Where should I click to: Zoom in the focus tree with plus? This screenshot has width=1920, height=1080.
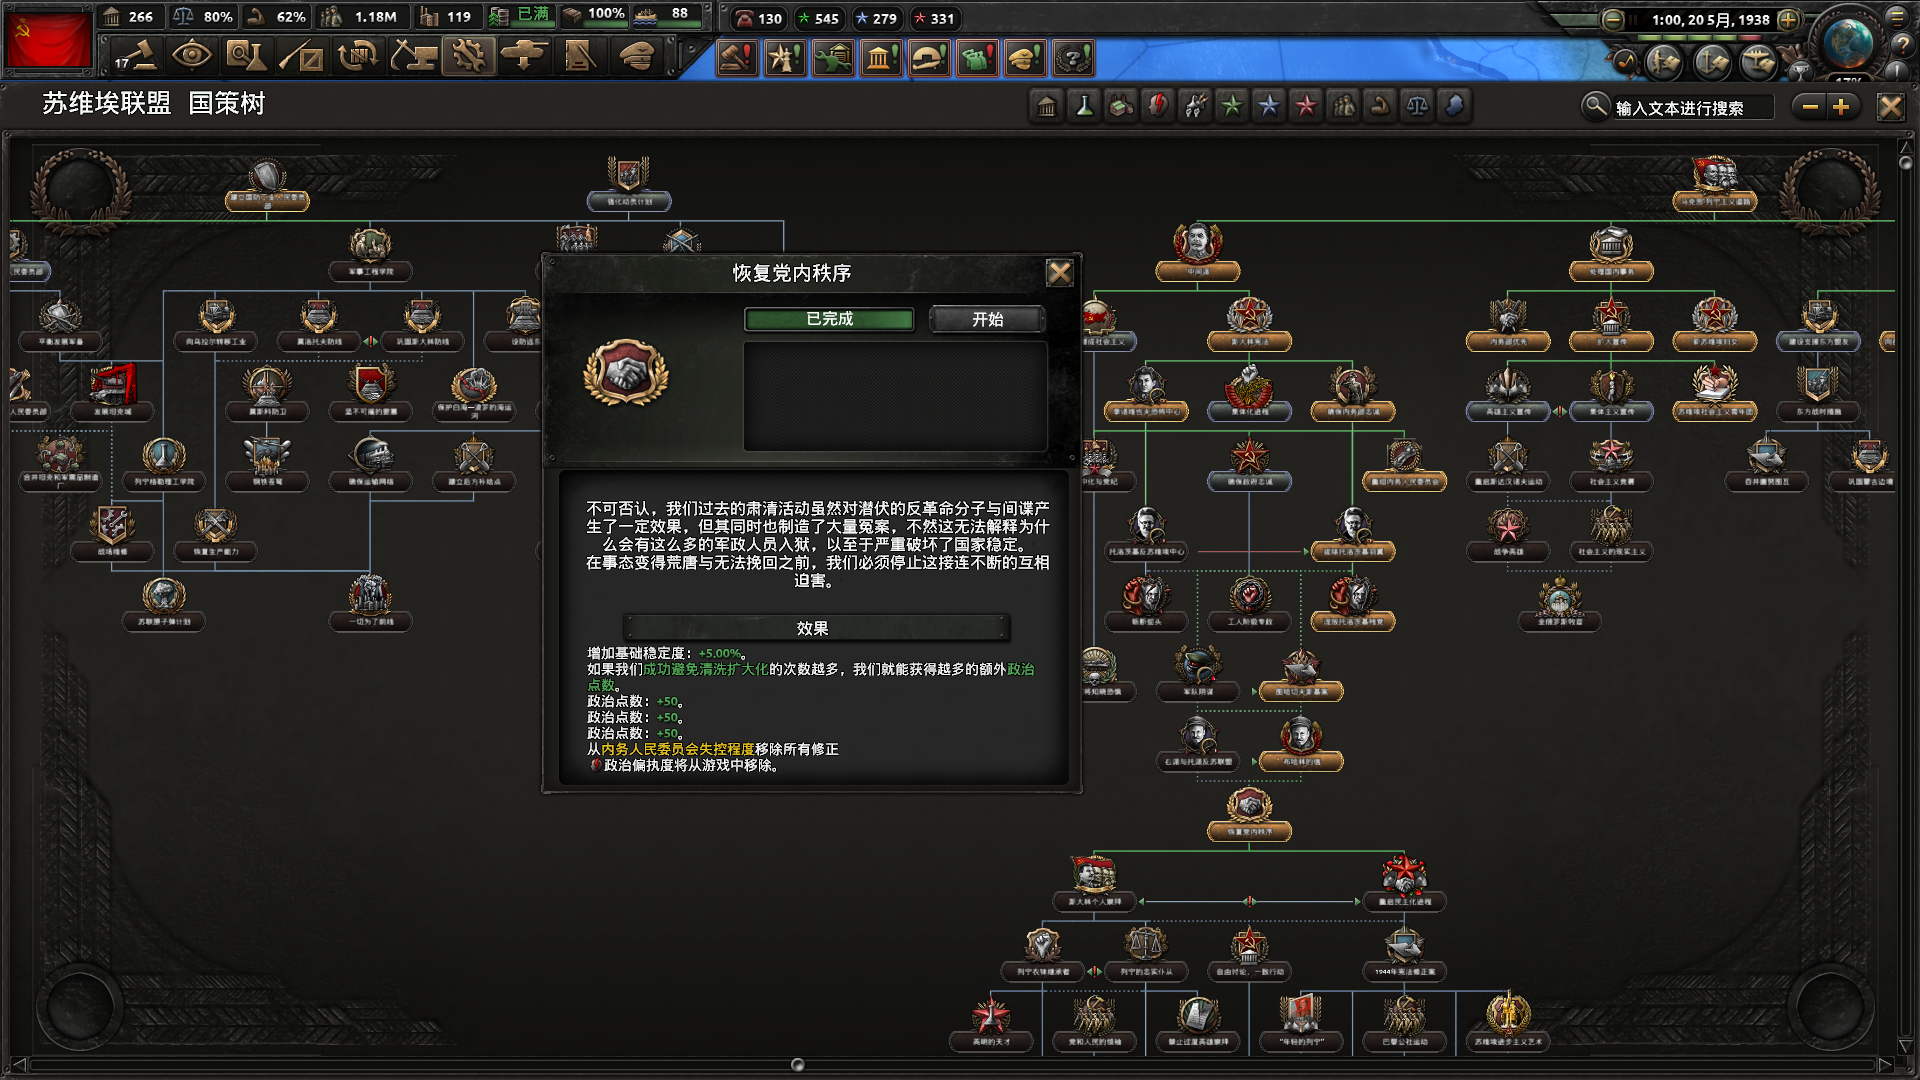1841,107
